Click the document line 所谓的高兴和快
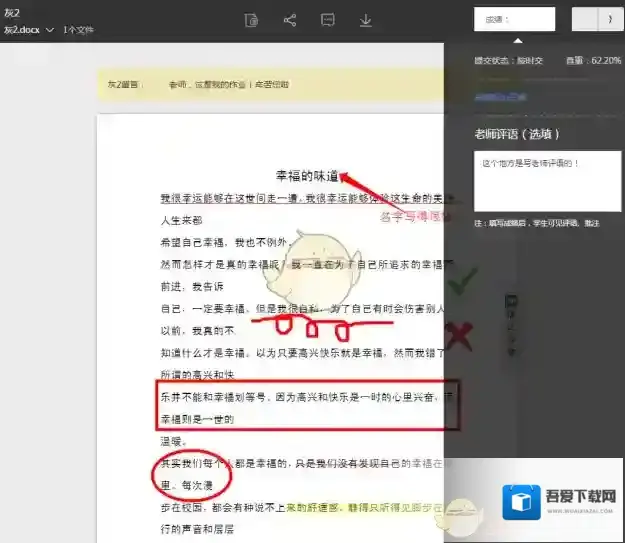 tap(197, 375)
